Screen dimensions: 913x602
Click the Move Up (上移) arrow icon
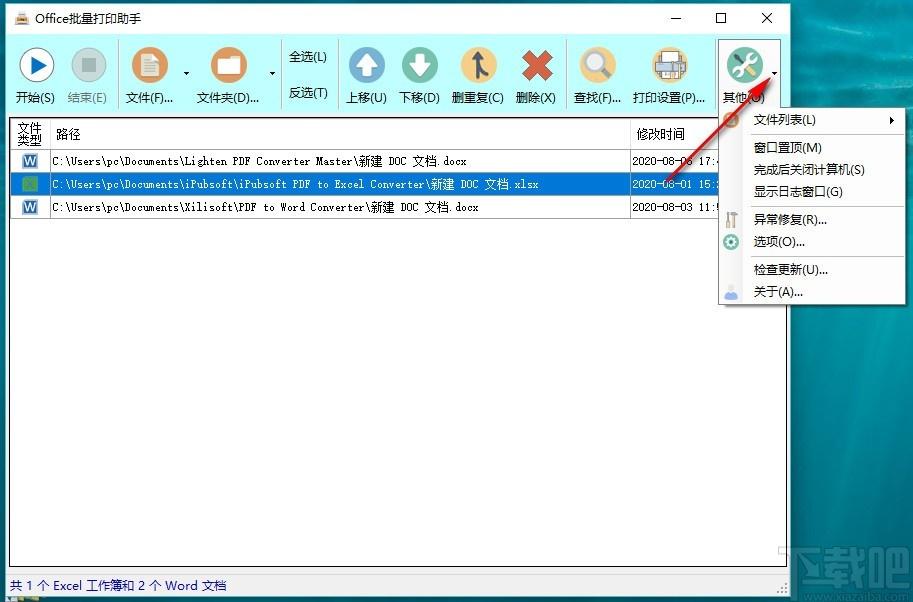(x=366, y=65)
